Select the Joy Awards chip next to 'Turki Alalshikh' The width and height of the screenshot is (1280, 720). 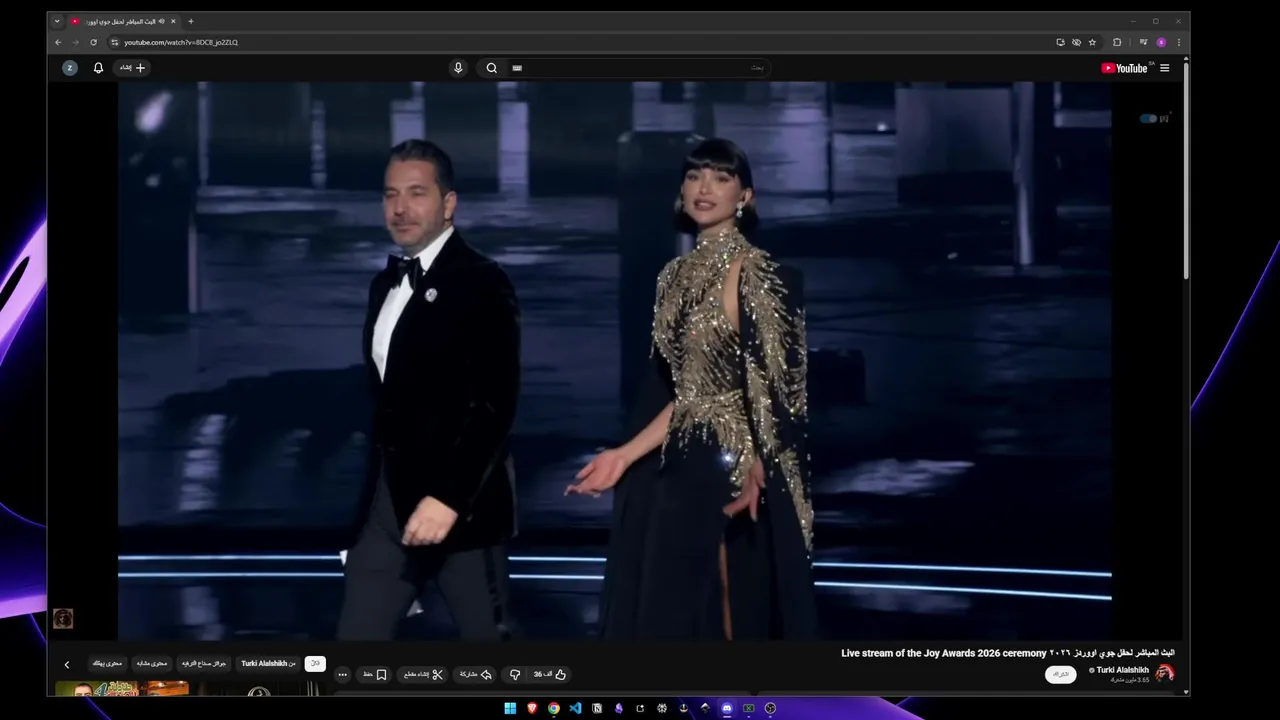pos(204,664)
